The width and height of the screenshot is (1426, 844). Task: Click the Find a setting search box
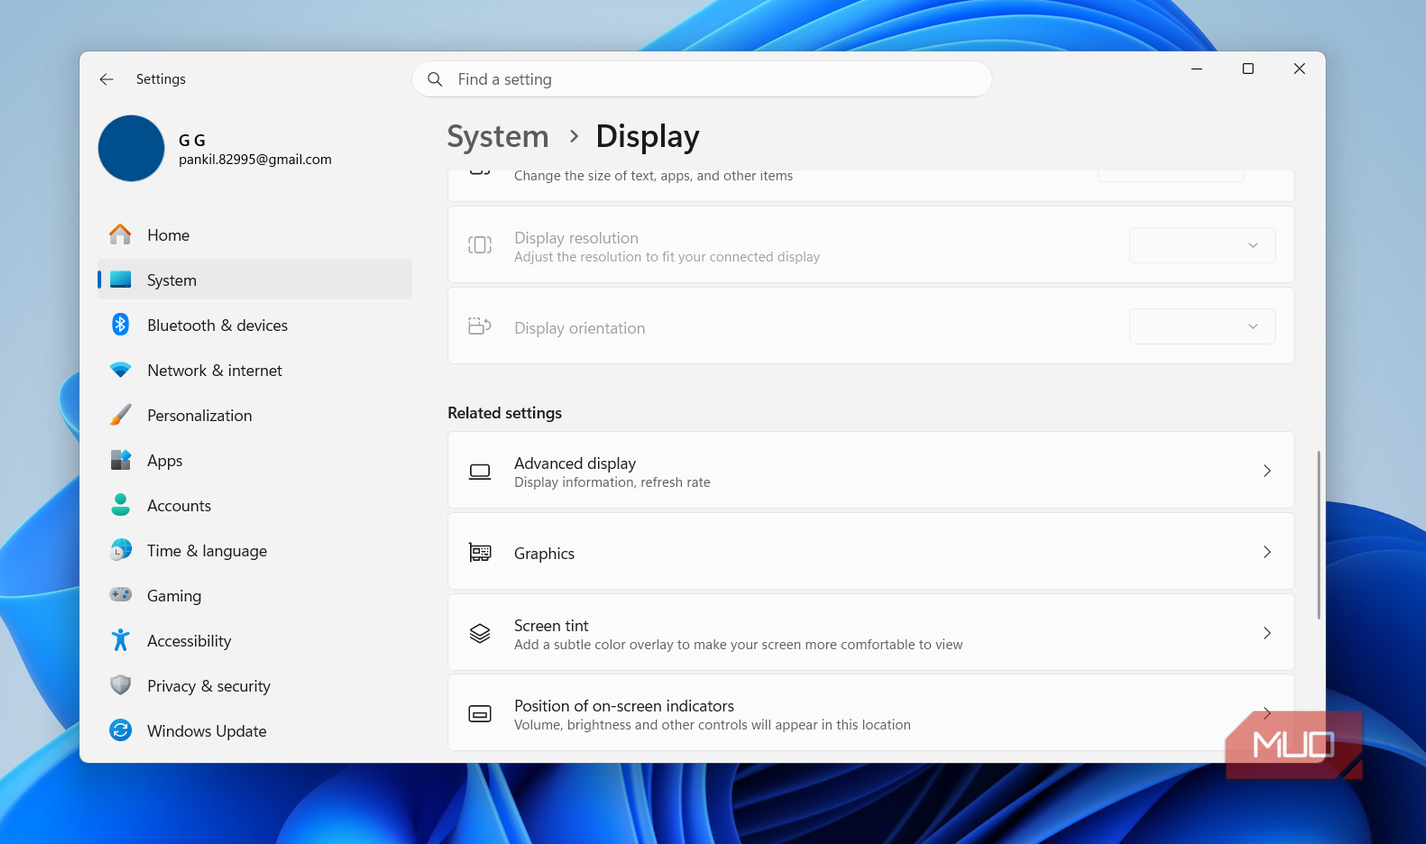702,79
